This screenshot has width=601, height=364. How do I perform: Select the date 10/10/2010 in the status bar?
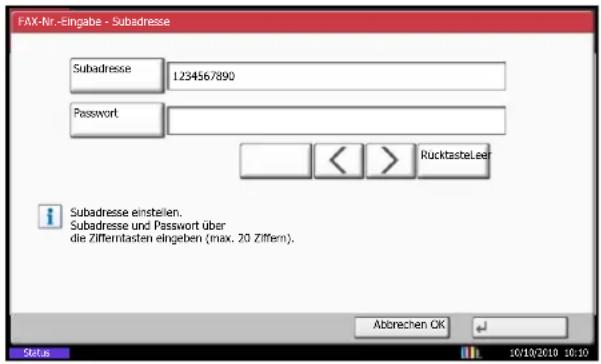click(x=533, y=353)
